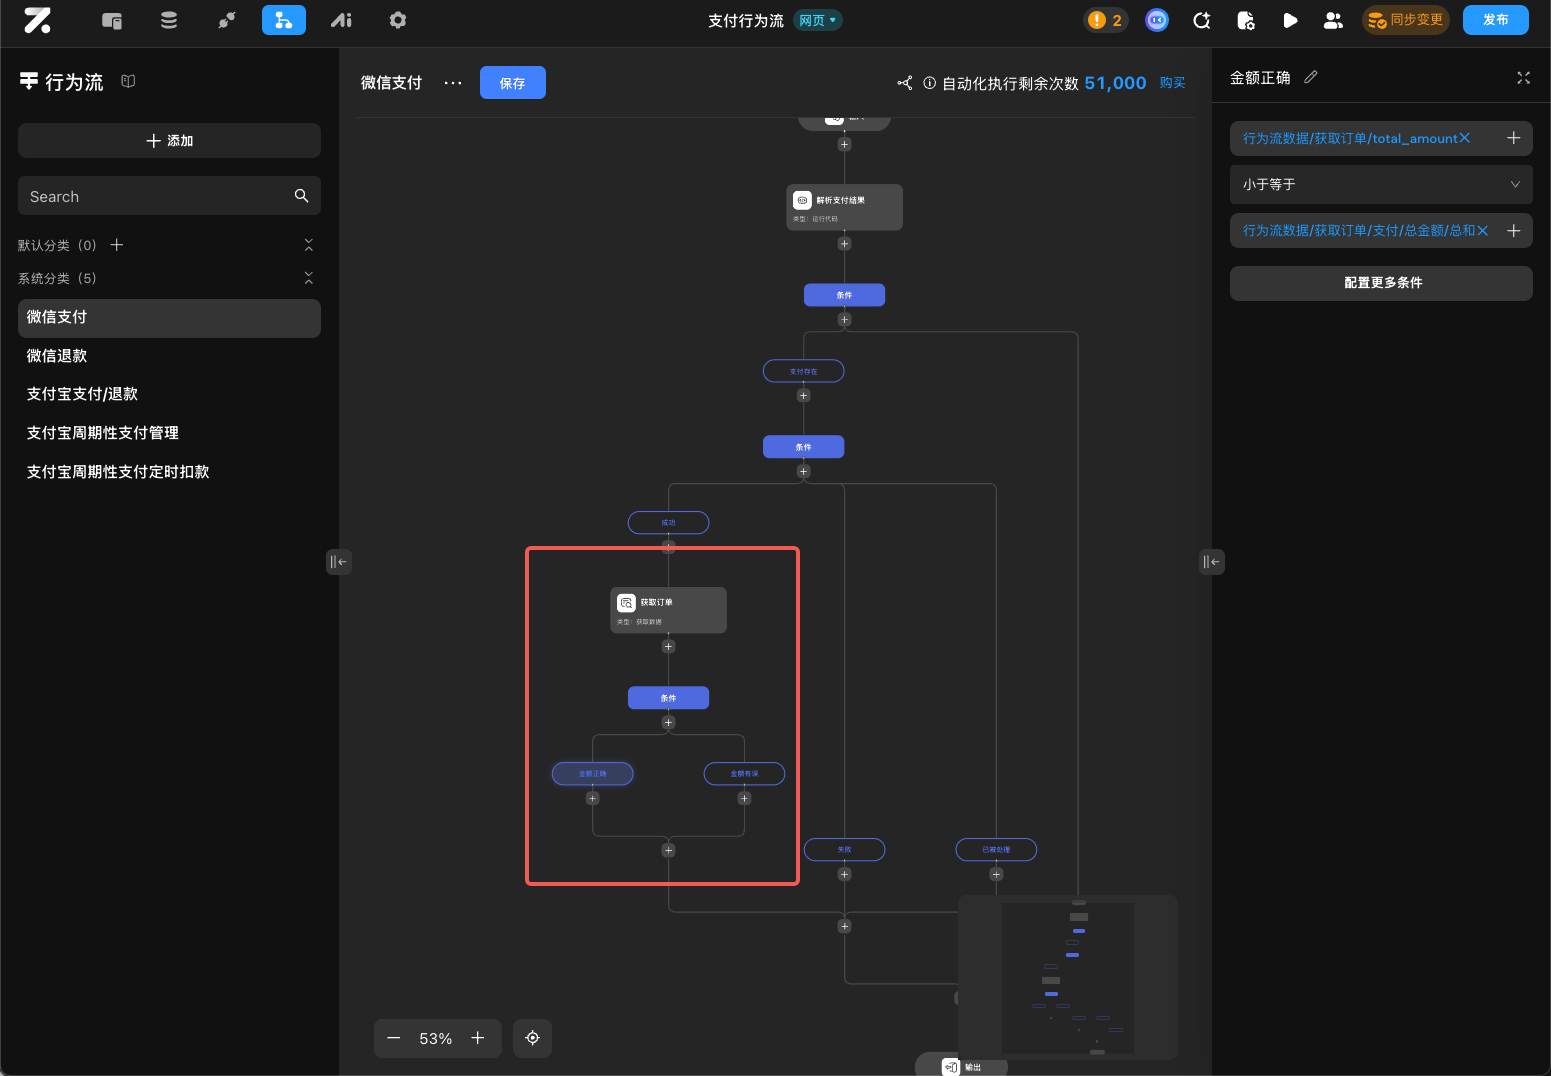Open the collaborators people icon
The width and height of the screenshot is (1551, 1076).
coord(1333,20)
